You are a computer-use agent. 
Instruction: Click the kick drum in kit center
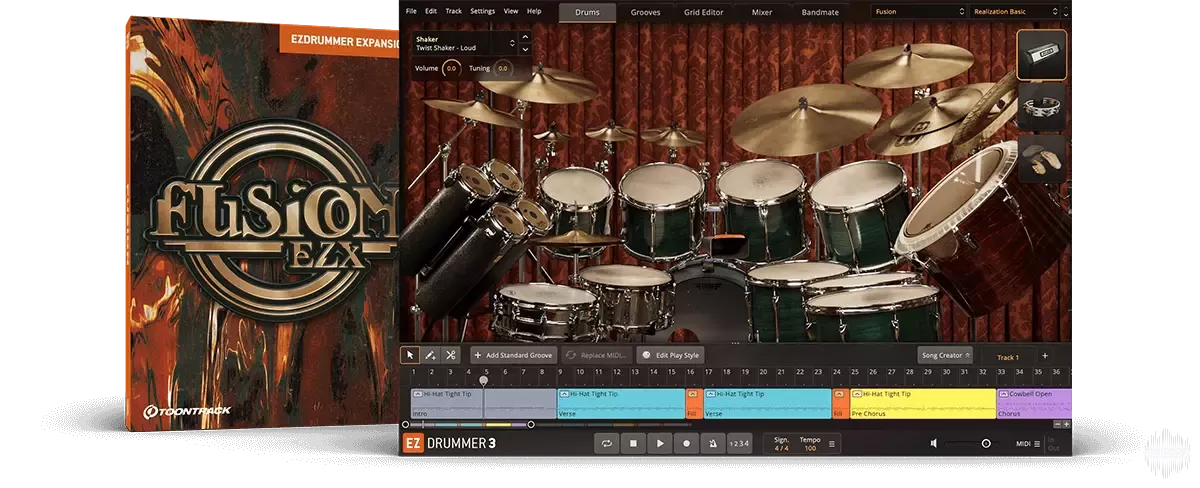coord(707,300)
